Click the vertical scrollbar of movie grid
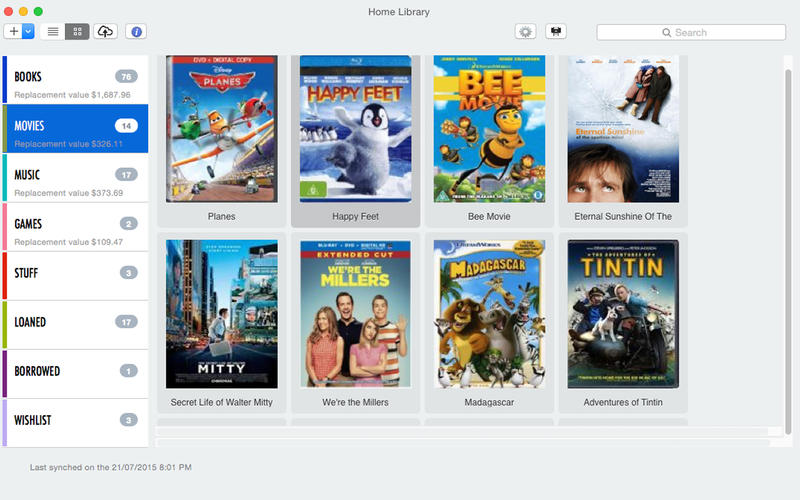 pyautogui.click(x=788, y=250)
